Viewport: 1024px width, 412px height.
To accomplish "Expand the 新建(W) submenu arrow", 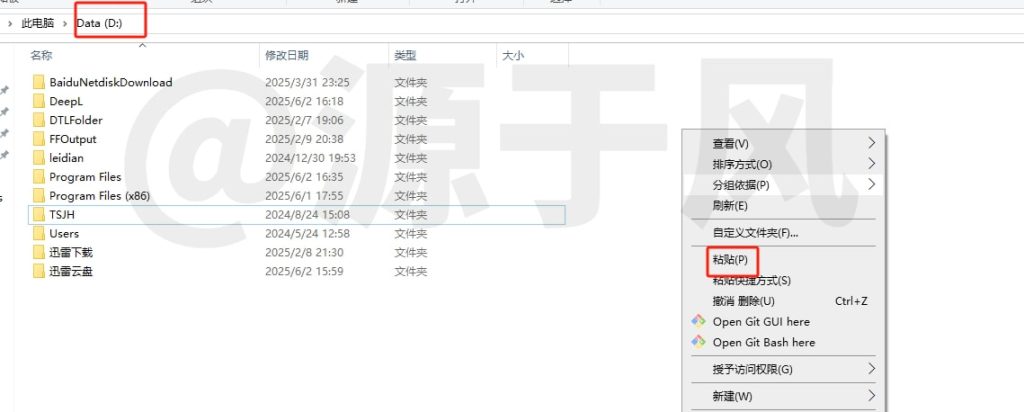I will pyautogui.click(x=872, y=396).
